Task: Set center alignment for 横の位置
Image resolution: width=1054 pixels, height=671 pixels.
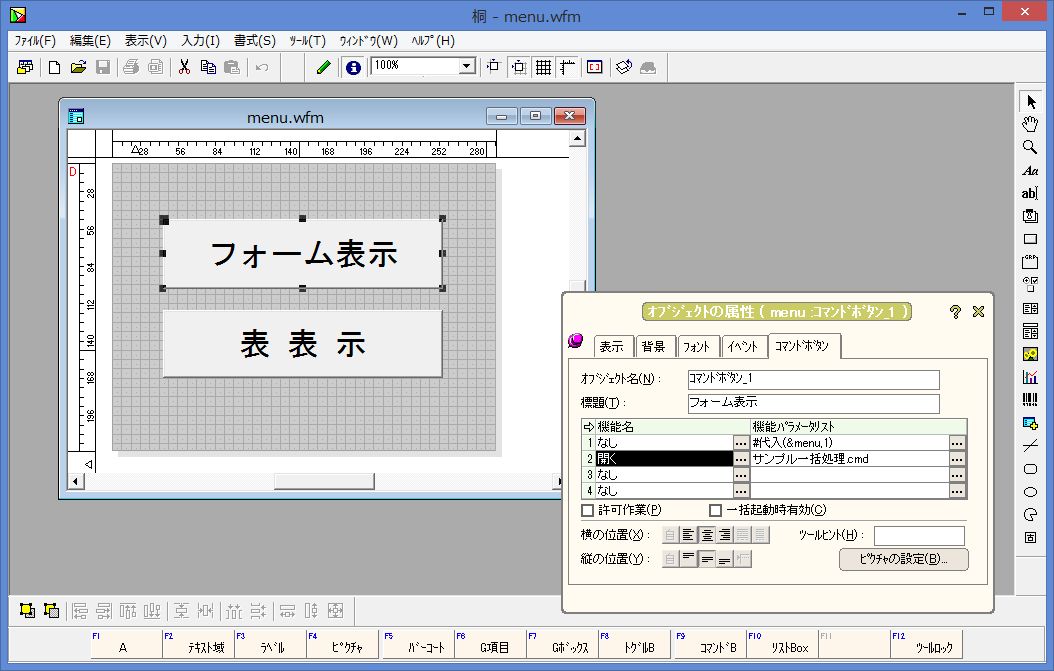Action: click(x=706, y=535)
